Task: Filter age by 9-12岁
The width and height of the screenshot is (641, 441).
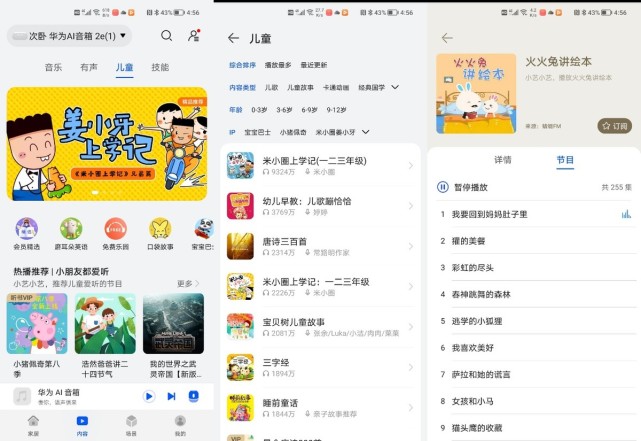Action: tap(336, 110)
